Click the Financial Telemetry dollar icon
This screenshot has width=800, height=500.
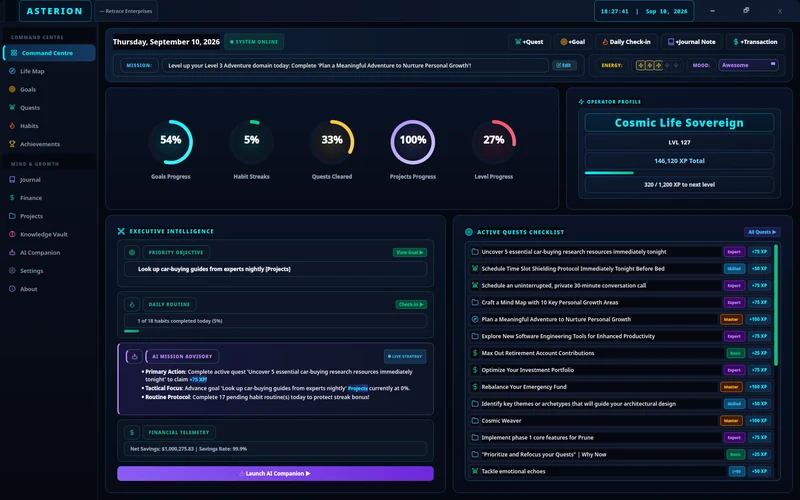pyautogui.click(x=132, y=432)
